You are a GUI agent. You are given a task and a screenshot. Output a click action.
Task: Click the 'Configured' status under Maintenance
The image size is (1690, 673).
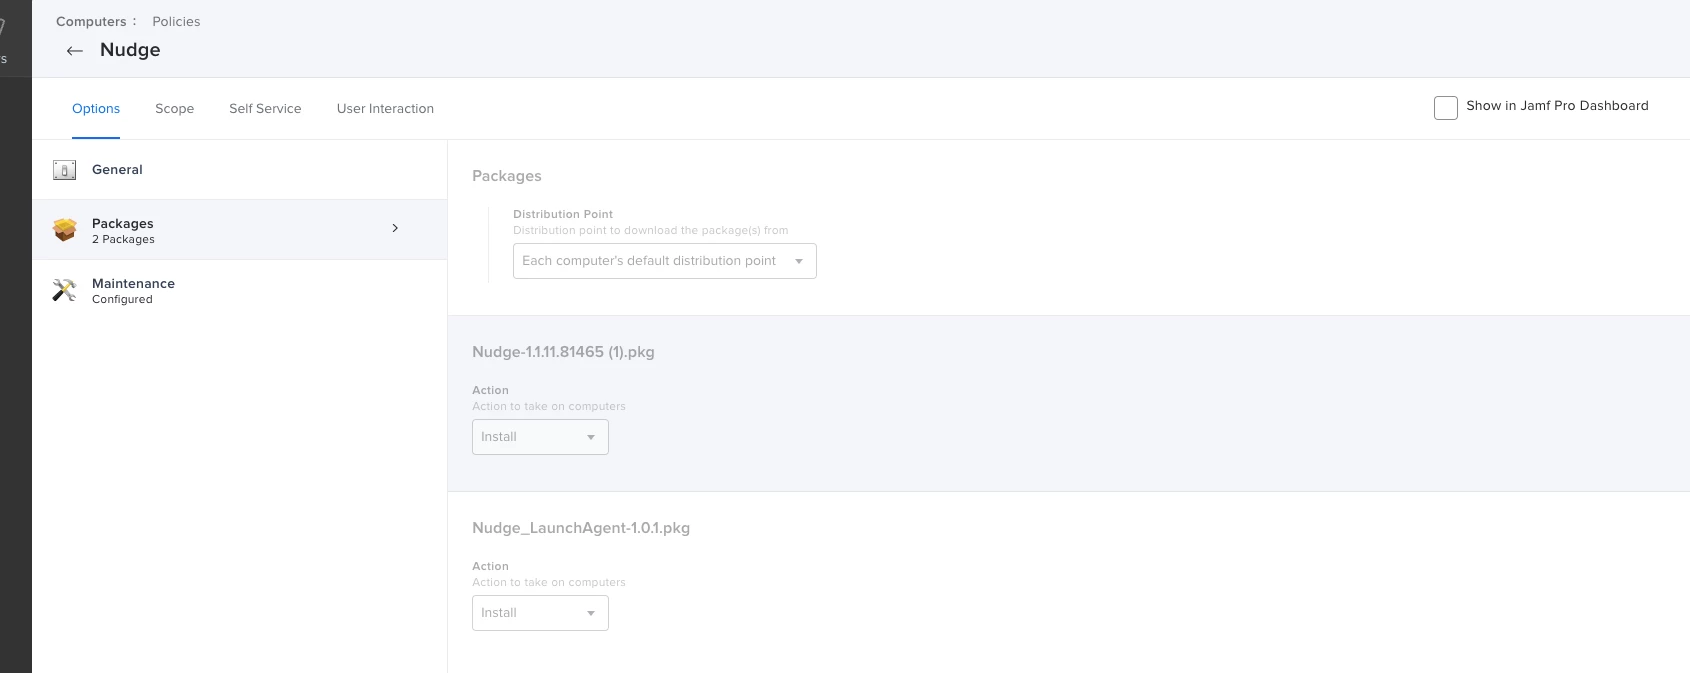(x=122, y=300)
